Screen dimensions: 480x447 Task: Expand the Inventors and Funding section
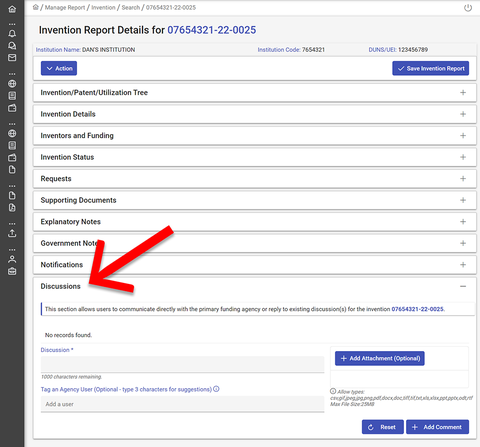click(254, 136)
